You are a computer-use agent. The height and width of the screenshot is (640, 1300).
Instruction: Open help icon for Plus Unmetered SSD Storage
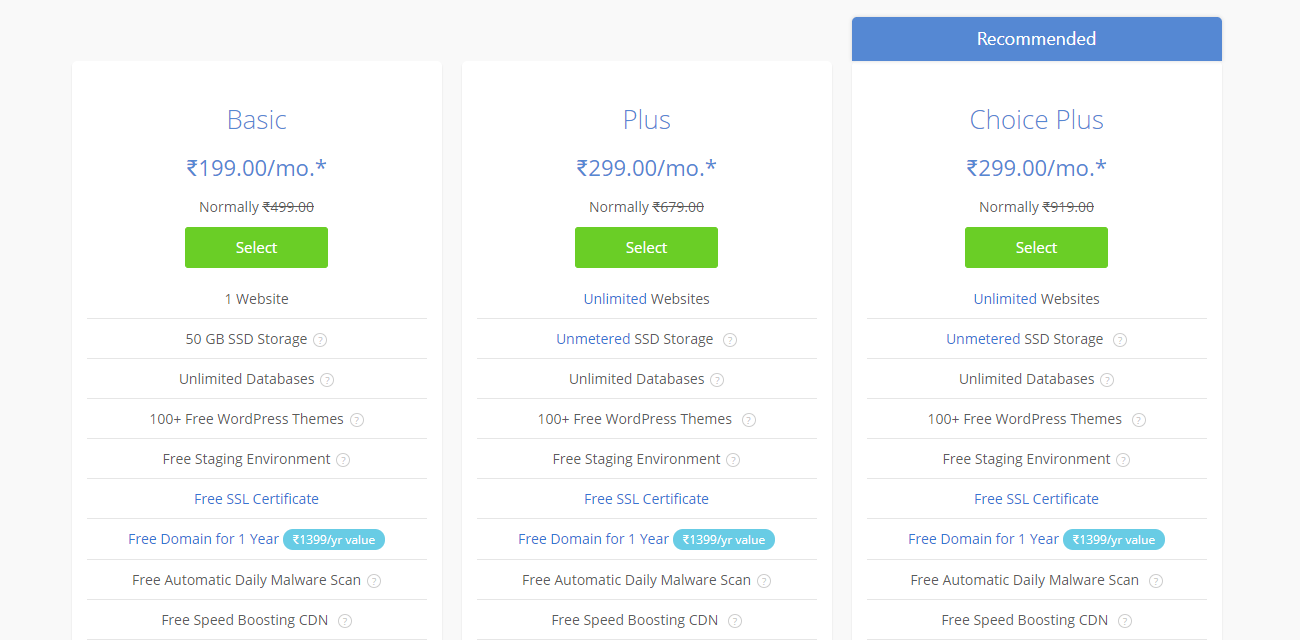pos(730,340)
